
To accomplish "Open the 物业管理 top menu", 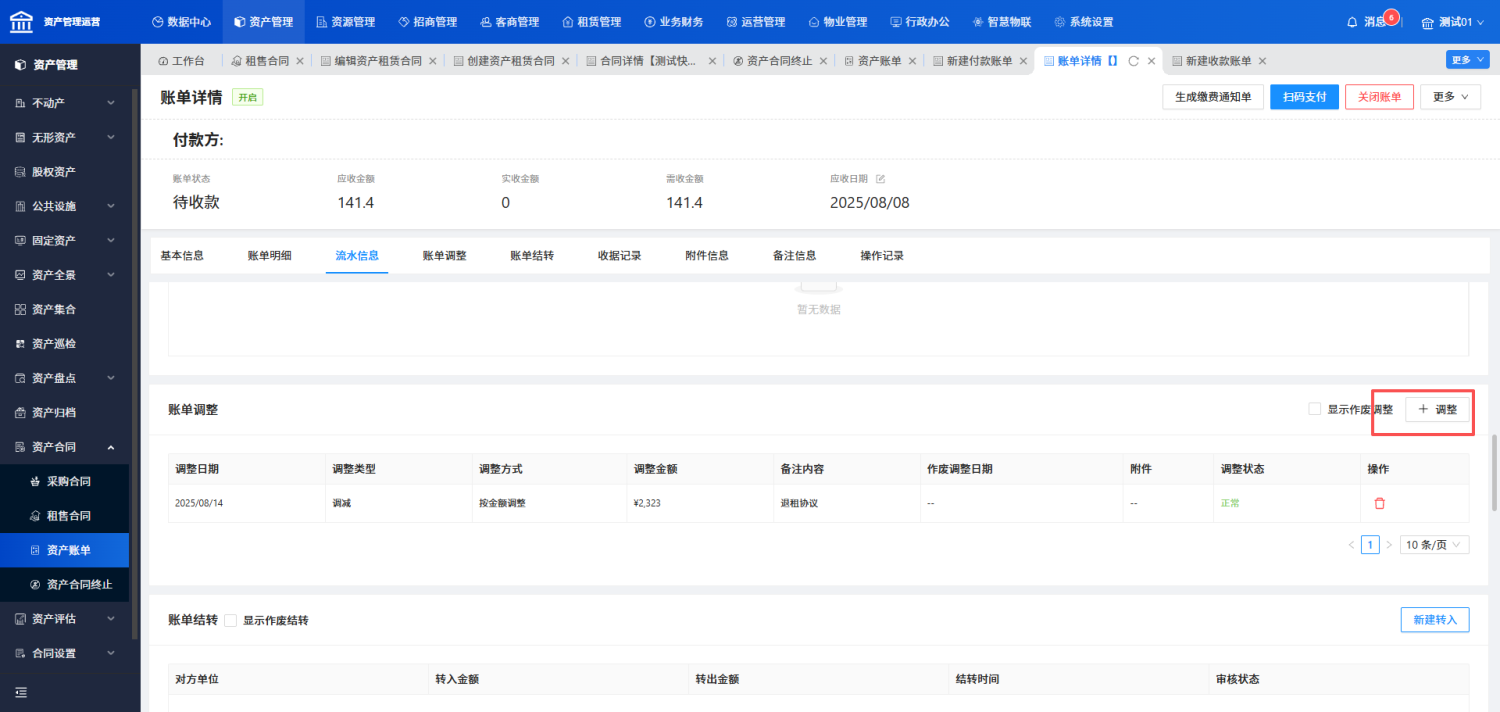I will click(x=838, y=22).
